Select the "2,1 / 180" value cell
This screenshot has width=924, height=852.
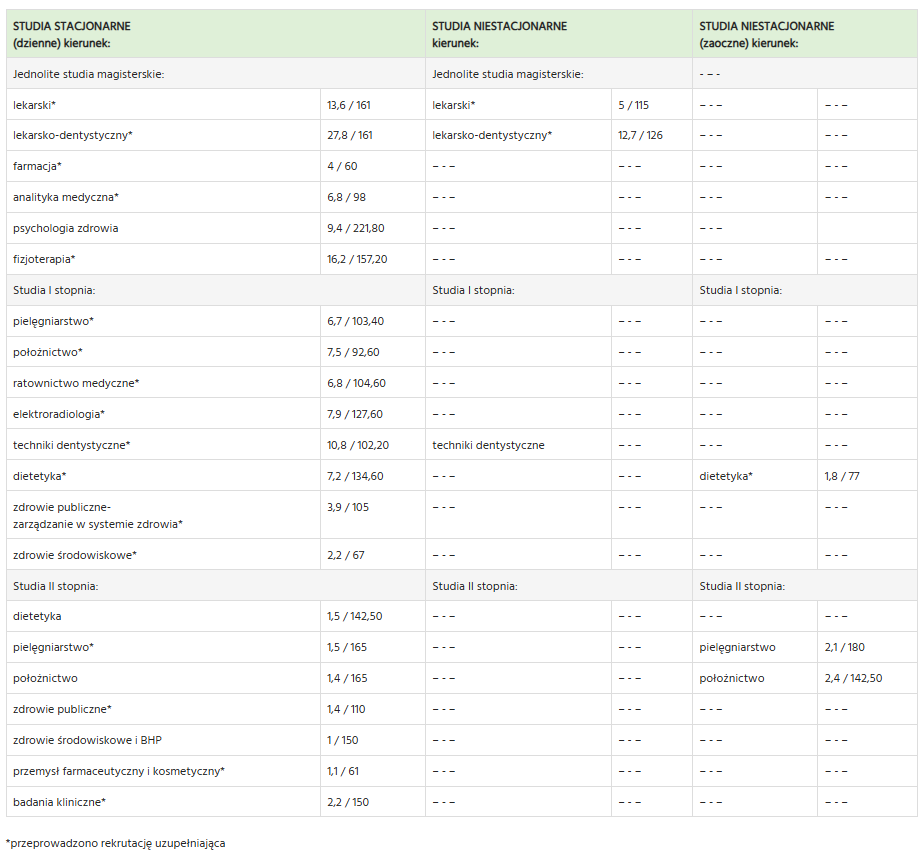(845, 647)
